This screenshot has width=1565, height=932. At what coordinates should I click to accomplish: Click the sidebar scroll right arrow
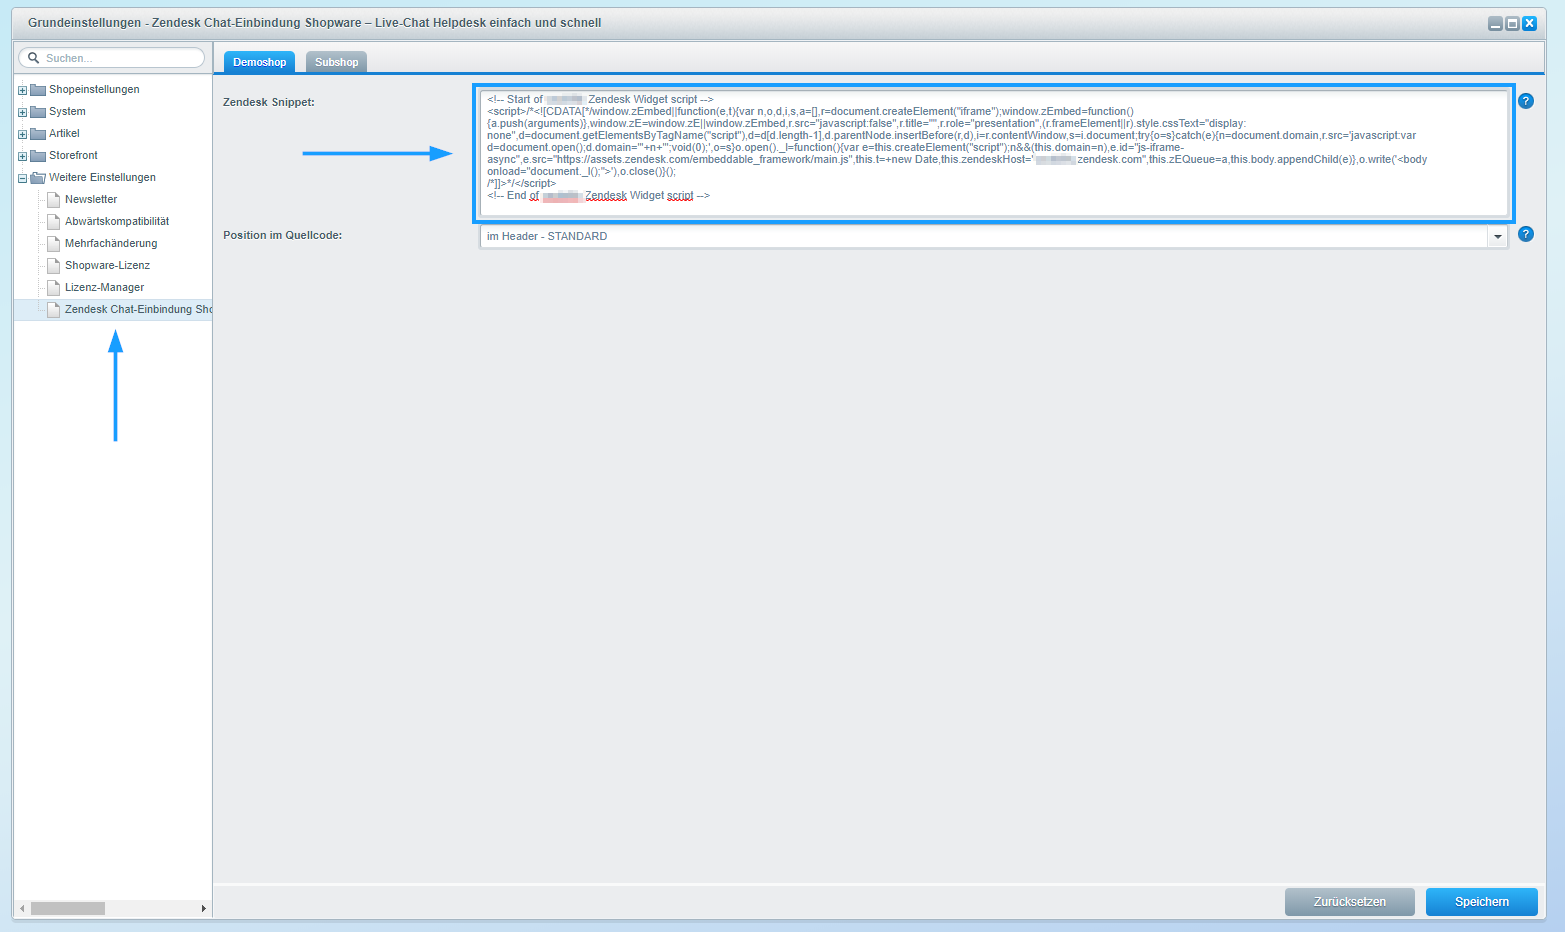[x=203, y=908]
